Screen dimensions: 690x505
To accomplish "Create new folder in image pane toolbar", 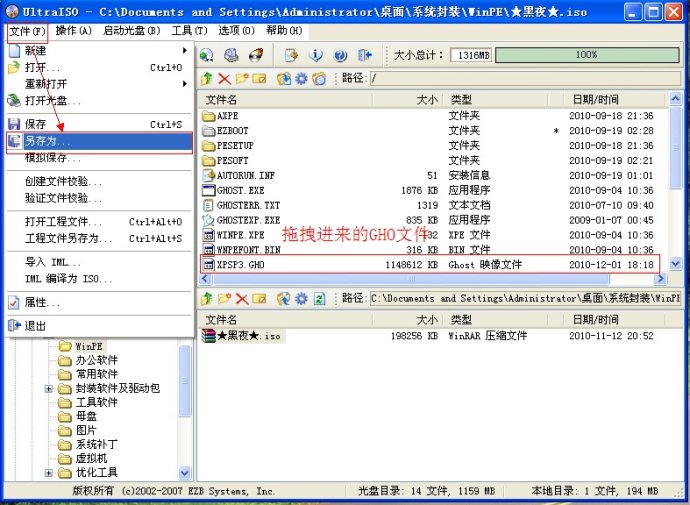I will 242,79.
